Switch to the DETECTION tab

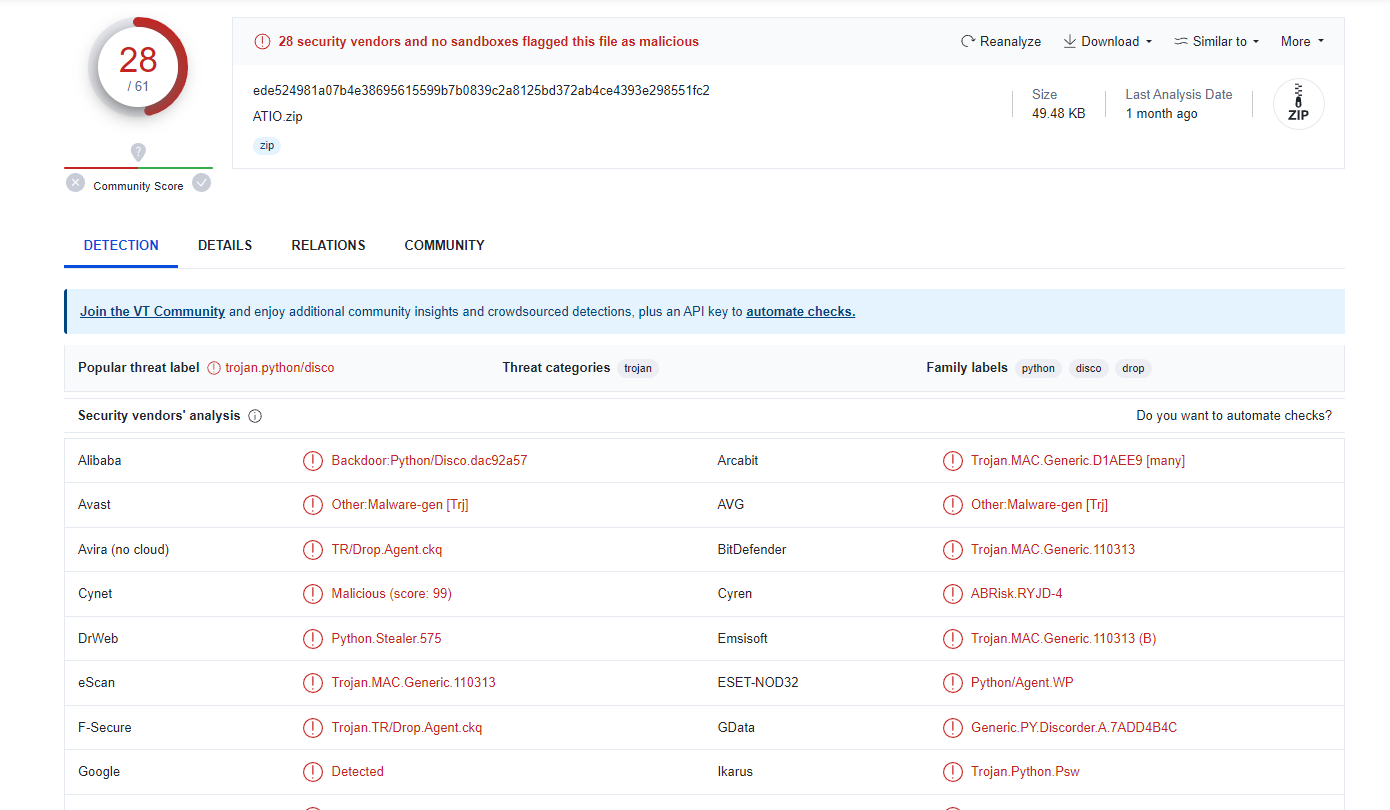121,245
